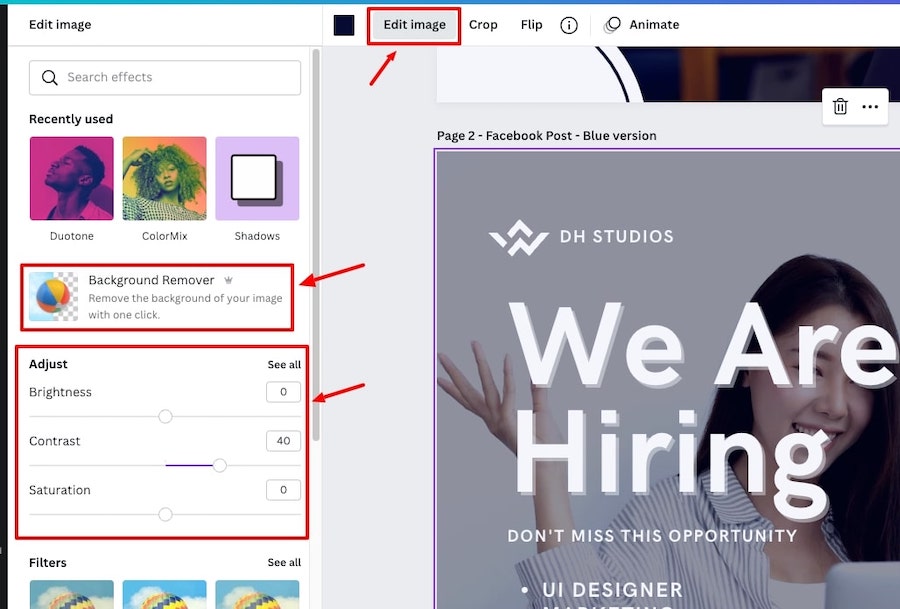Viewport: 900px width, 609px height.
Task: Select the last balloon filter thumbnail
Action: pos(257,594)
